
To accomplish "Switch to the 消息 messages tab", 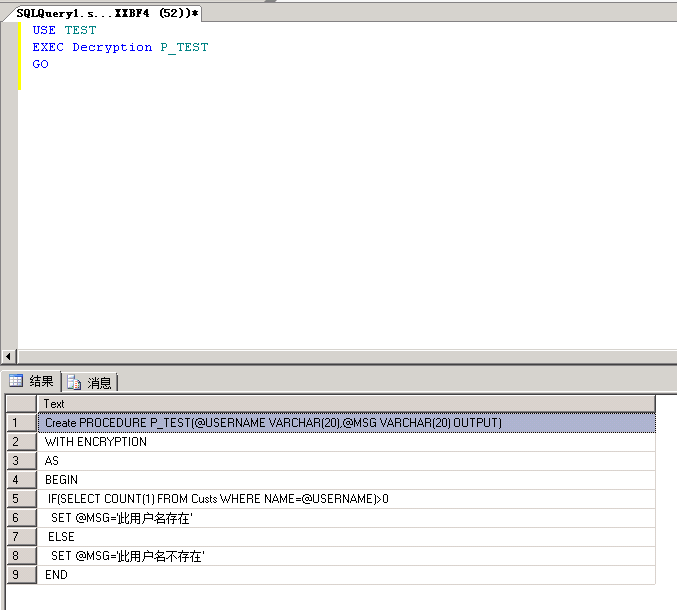I will (89, 382).
